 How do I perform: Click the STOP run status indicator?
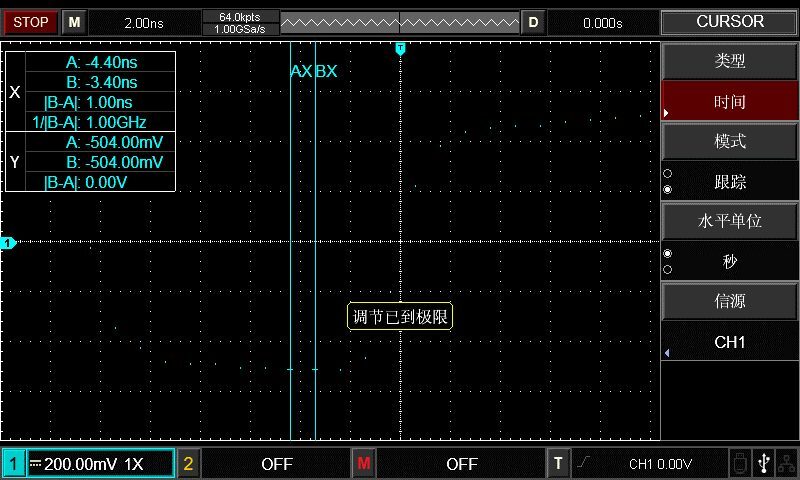(30, 22)
